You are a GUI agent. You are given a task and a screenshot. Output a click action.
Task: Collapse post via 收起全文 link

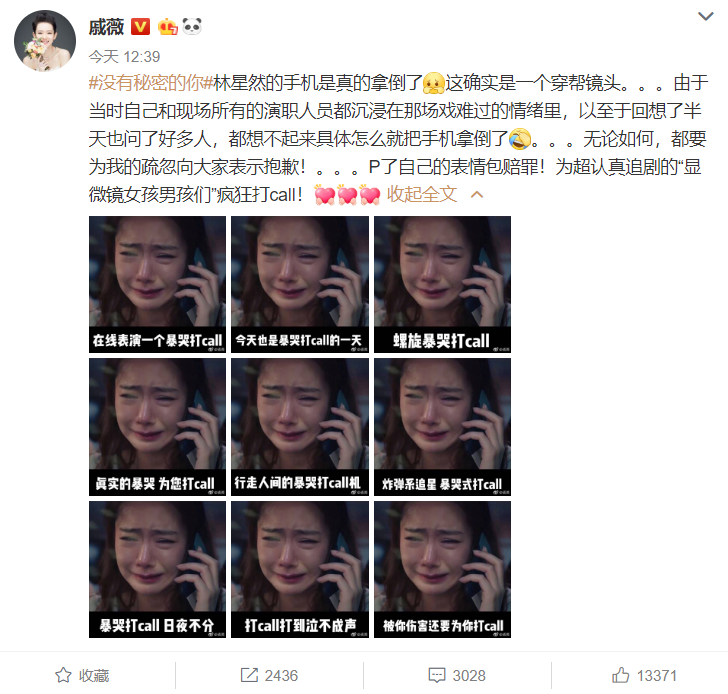(422, 195)
